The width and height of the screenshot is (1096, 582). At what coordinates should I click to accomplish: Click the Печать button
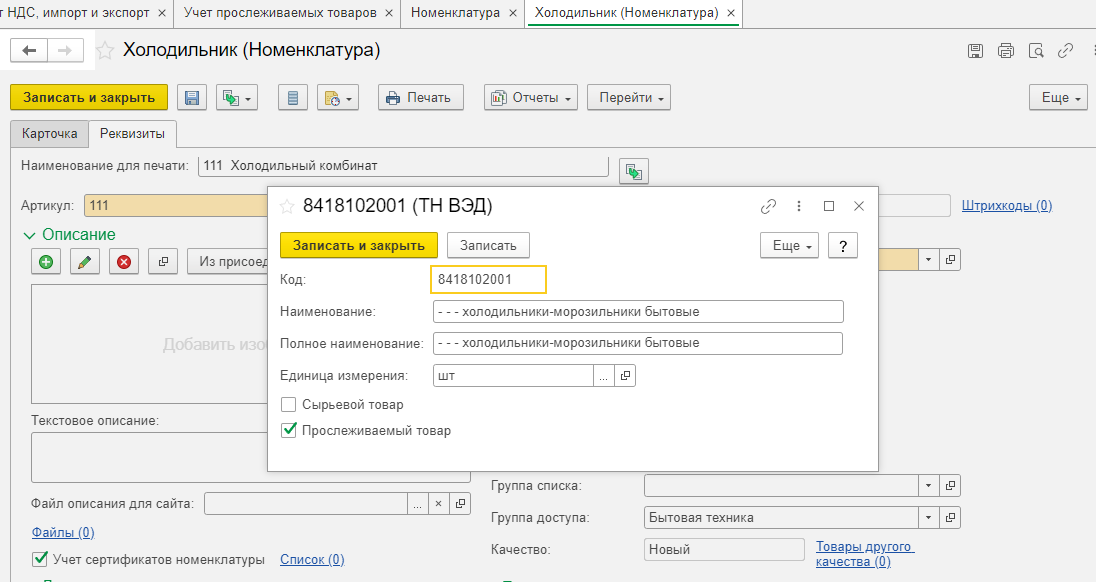420,98
